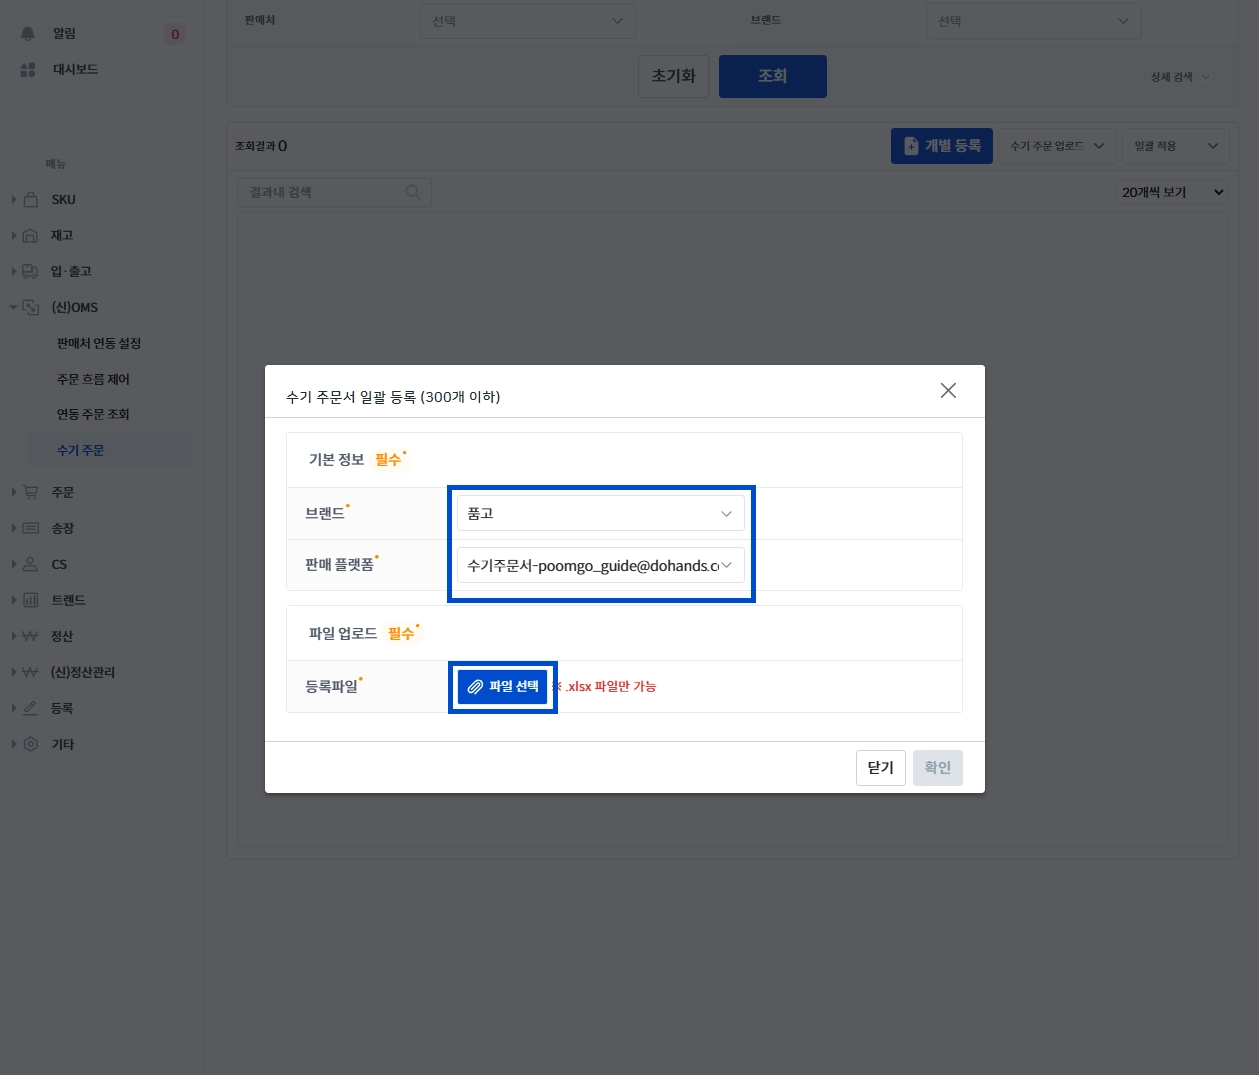Click the magnifier icon in 결과내 검색

tap(413, 192)
